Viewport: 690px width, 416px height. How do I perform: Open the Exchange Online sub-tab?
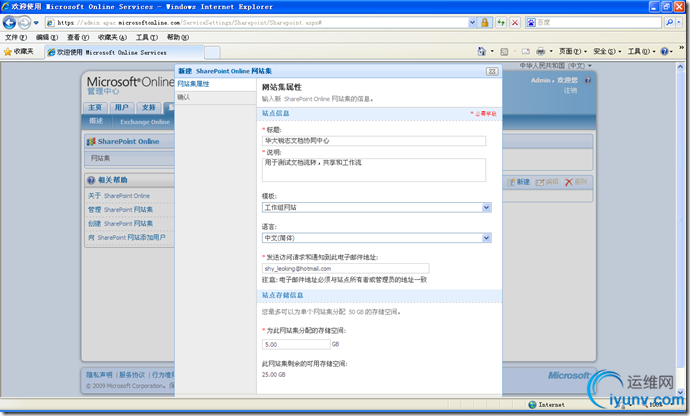tap(145, 122)
